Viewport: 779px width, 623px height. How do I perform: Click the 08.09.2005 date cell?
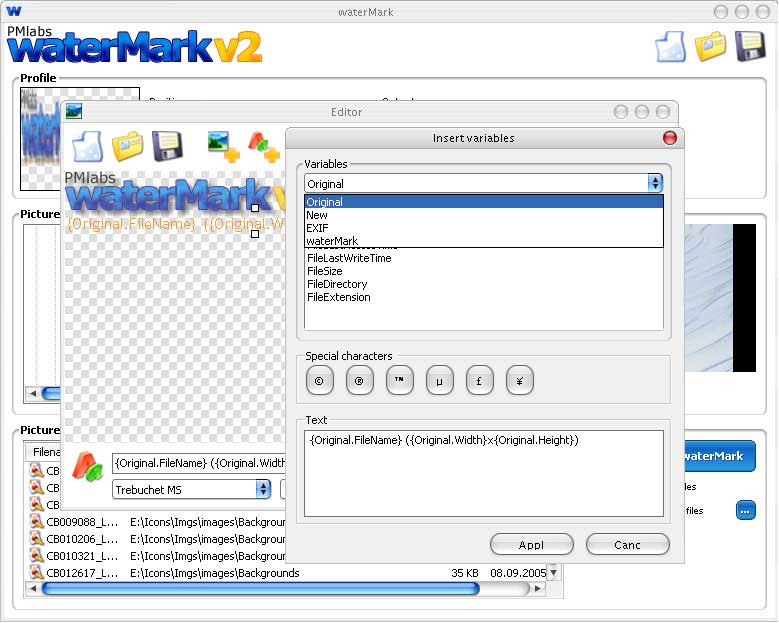point(518,573)
